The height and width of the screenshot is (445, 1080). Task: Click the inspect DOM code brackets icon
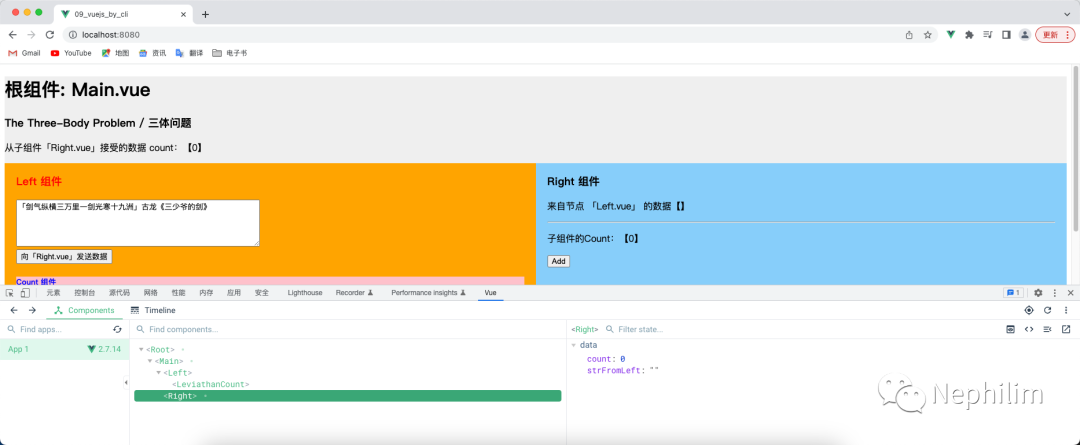pos(1029,329)
